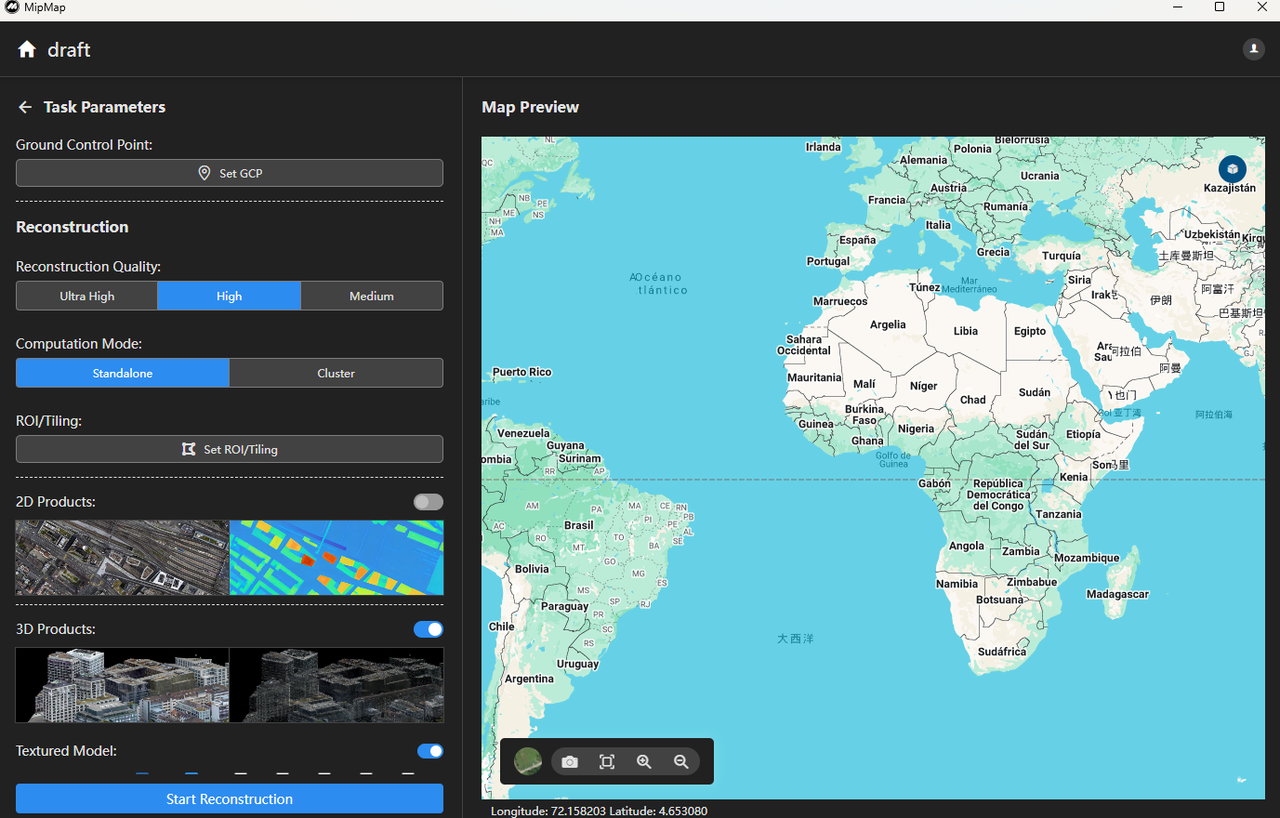This screenshot has height=818, width=1280.
Task: Disable the 3D Products toggle
Action: (x=428, y=629)
